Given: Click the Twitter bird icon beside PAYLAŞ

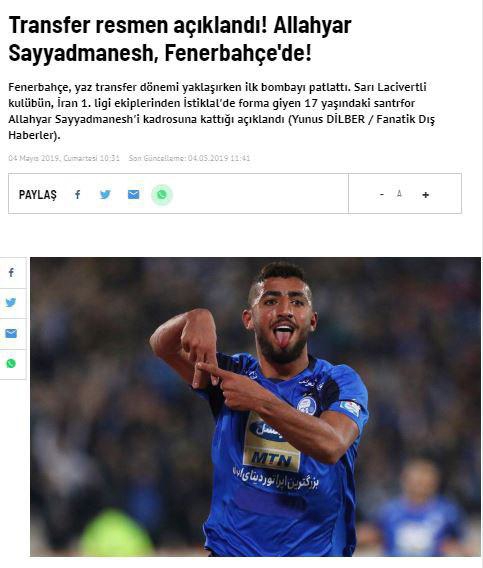Looking at the screenshot, I should (105, 195).
